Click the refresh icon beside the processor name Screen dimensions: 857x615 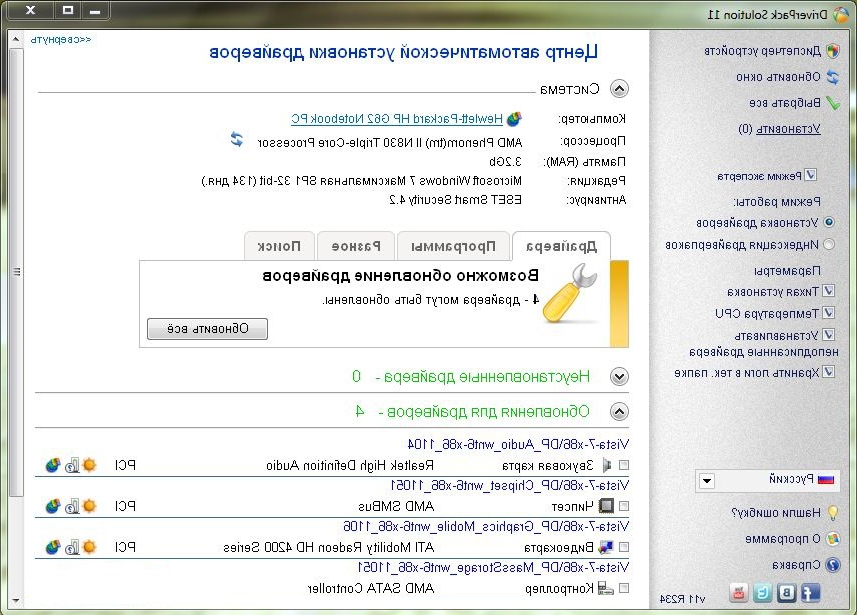point(237,139)
